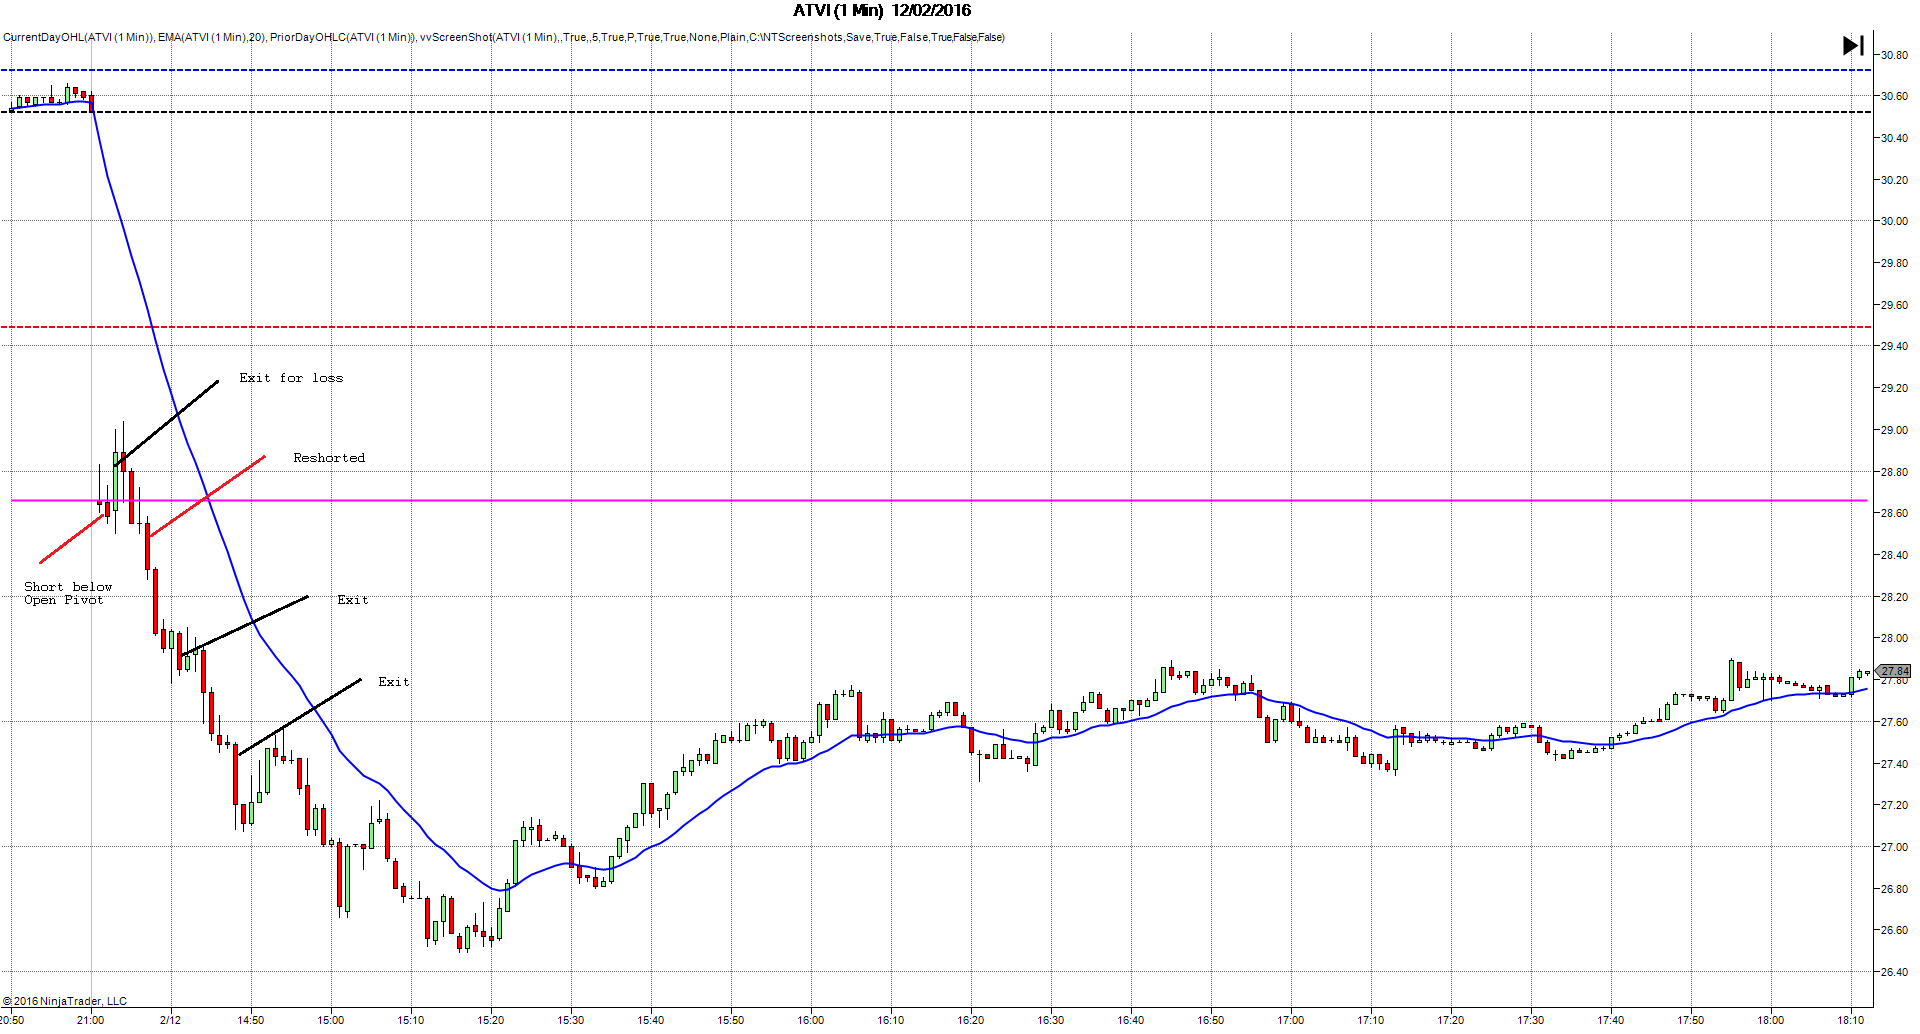Select the upper "Exit" annotation label
Viewport: 1920px width, 1034px height.
tap(352, 600)
